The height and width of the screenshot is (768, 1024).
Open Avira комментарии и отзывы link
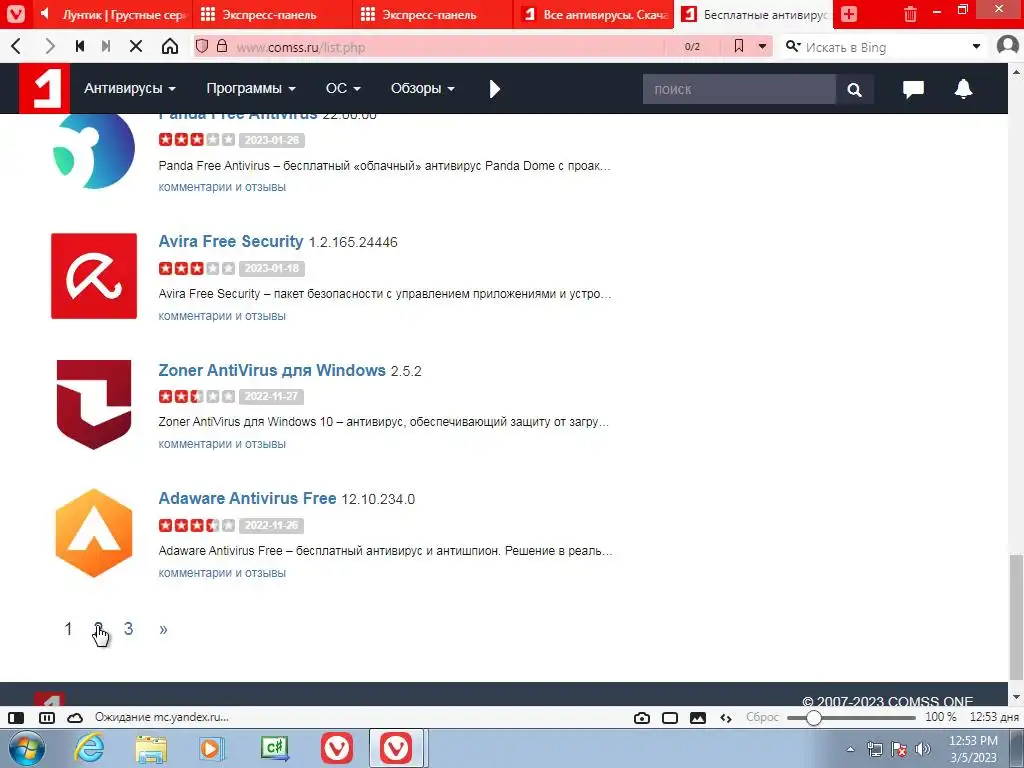222,315
